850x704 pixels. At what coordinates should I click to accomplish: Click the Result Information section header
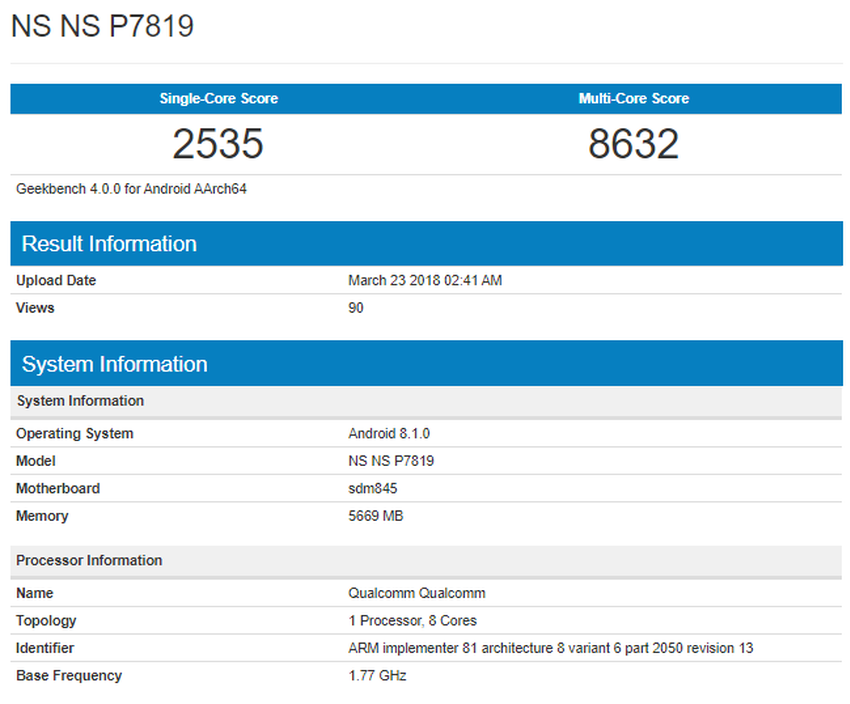click(108, 243)
